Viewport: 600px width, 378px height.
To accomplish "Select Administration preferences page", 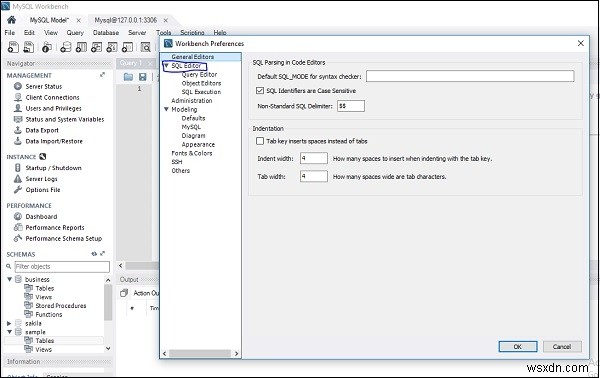I will tap(192, 100).
